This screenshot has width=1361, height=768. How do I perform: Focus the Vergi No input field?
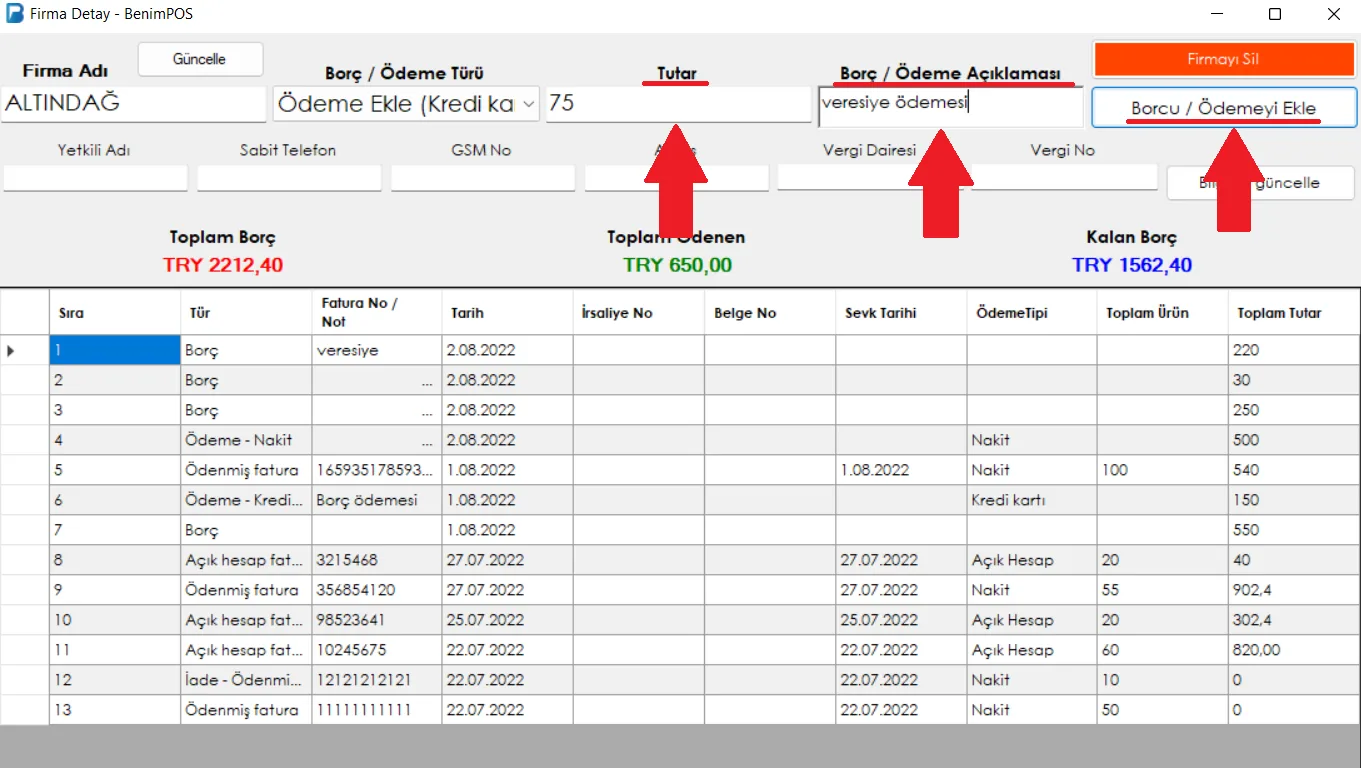click(x=1064, y=178)
